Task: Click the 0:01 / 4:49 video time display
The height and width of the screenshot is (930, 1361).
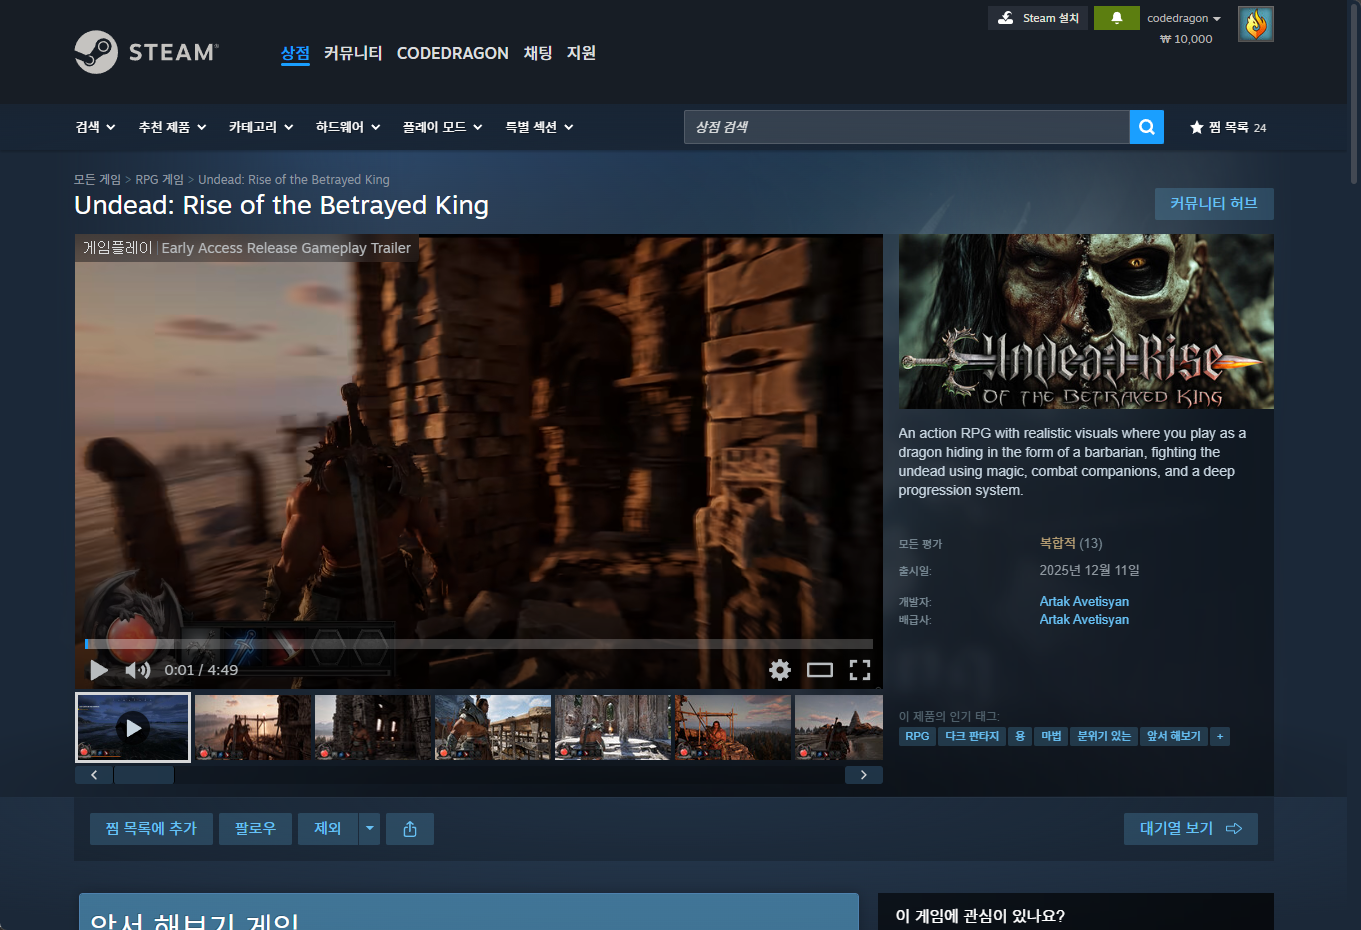Action: point(201,670)
